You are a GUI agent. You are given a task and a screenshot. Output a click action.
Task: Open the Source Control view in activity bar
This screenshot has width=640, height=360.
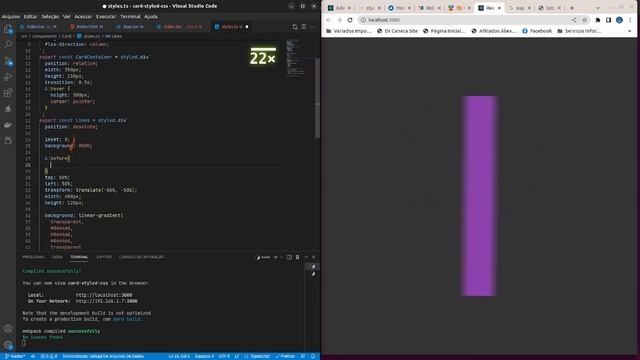click(x=8, y=61)
